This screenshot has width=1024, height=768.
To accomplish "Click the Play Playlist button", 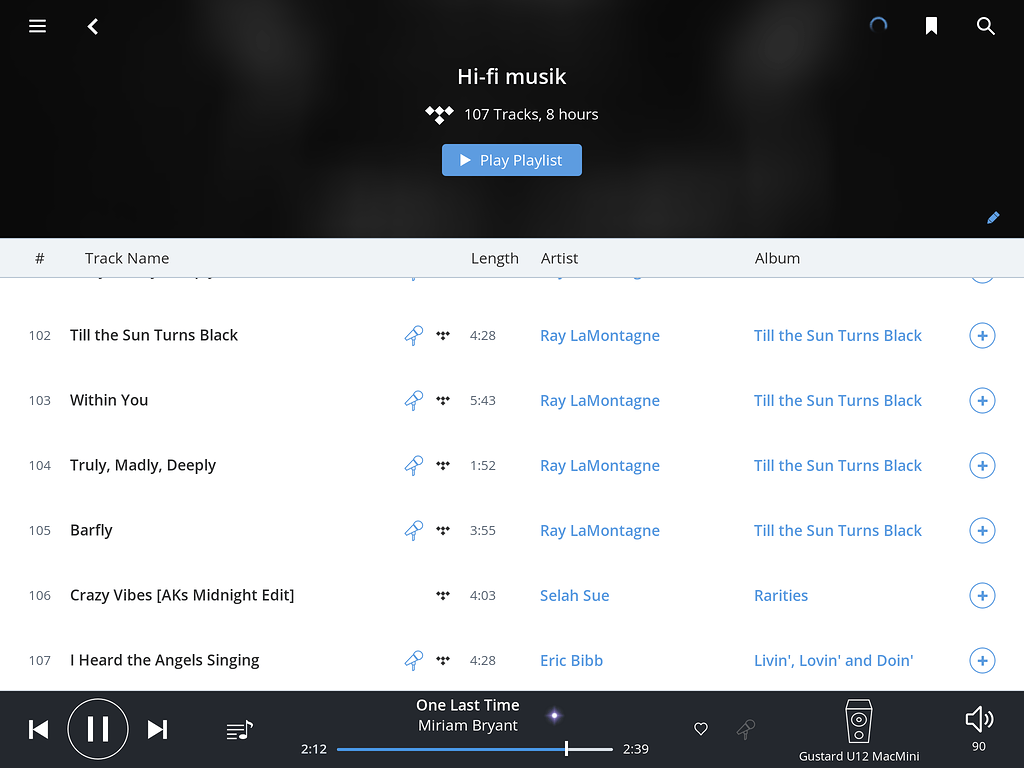I will click(x=511, y=159).
